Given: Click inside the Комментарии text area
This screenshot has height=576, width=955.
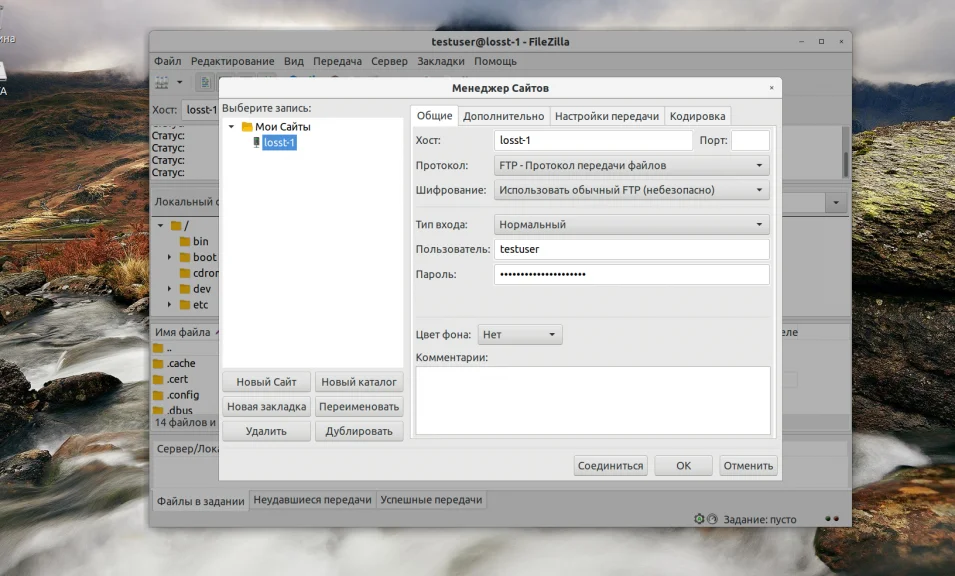Looking at the screenshot, I should pos(593,400).
